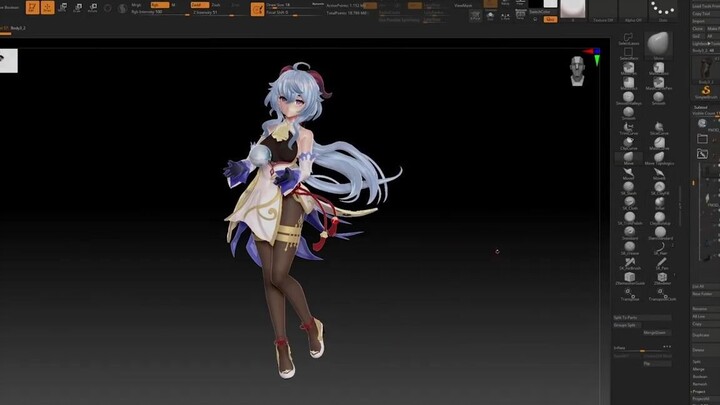
Task: Choose the ClayBuildup brush
Action: point(660,219)
